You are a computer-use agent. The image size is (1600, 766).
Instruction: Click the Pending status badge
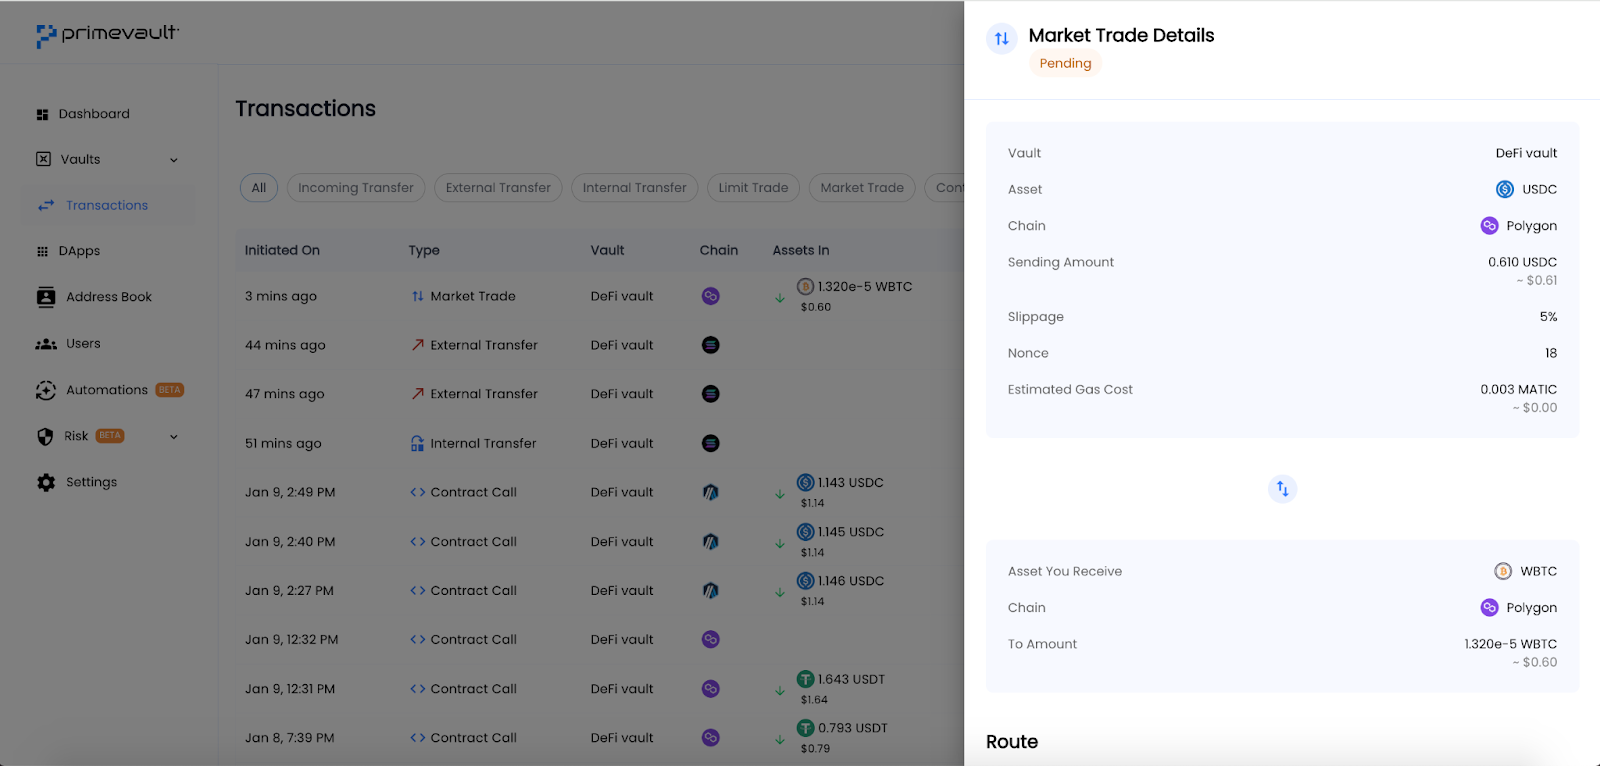tap(1065, 63)
